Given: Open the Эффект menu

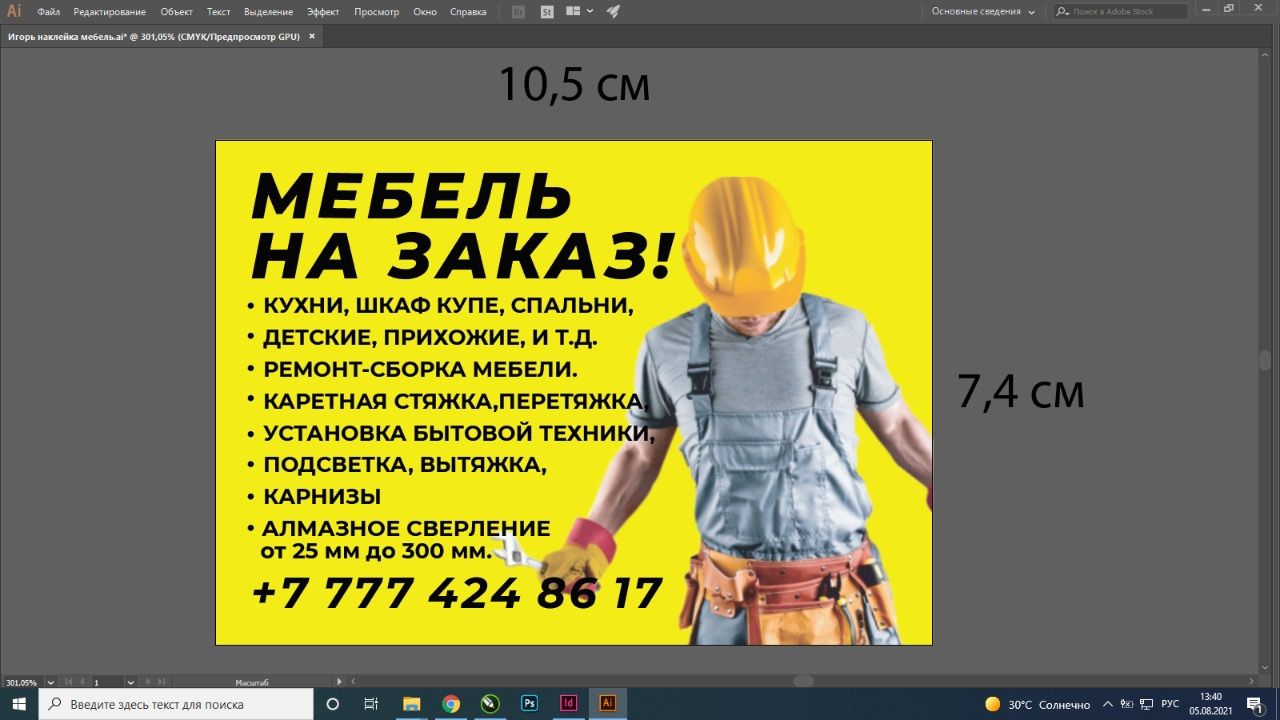Looking at the screenshot, I should click(x=323, y=12).
